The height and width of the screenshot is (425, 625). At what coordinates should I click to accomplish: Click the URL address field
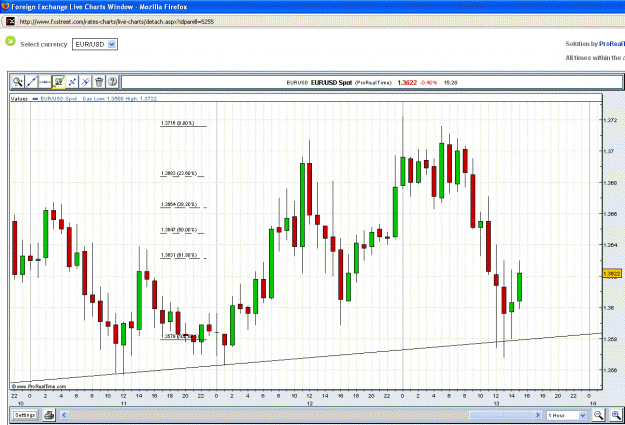tap(116, 22)
